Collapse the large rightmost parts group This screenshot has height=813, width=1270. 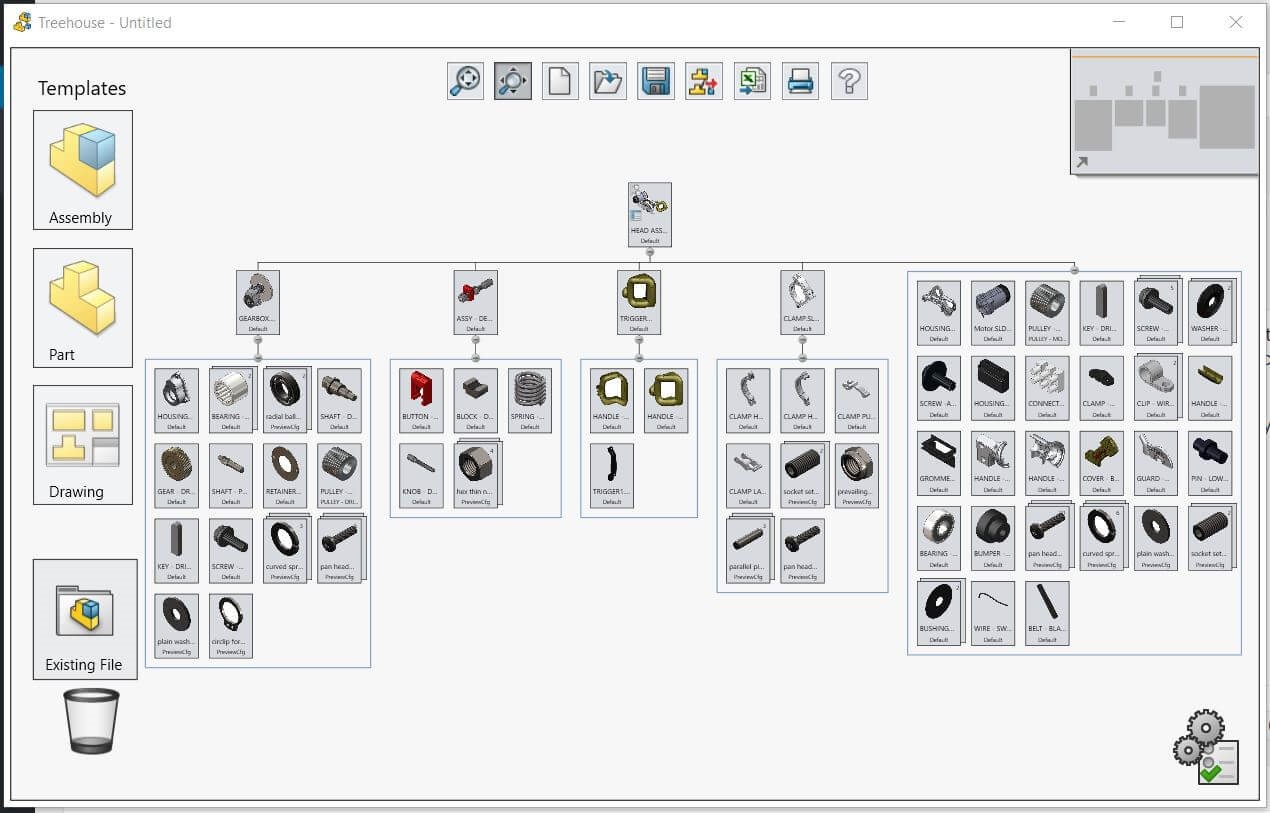1074,270
